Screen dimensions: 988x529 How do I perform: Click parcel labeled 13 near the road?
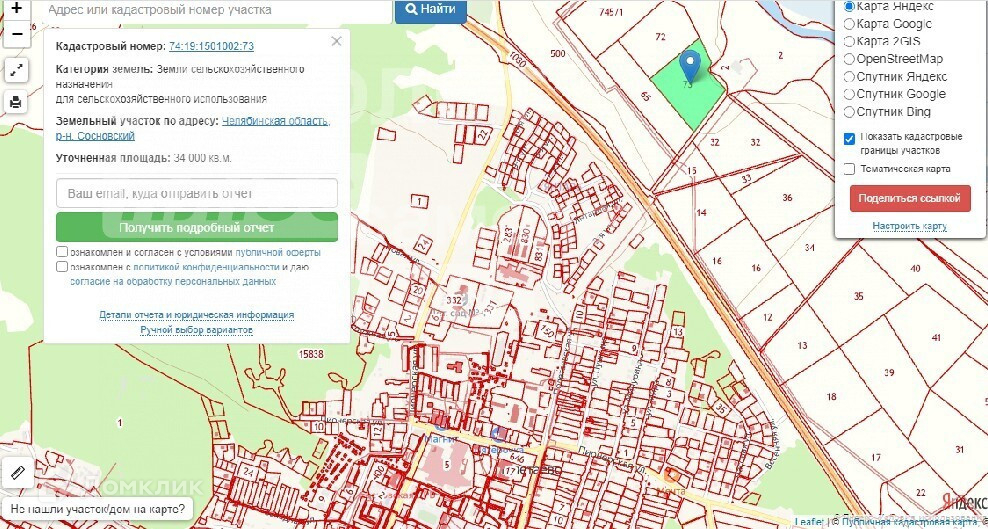pyautogui.click(x=802, y=345)
